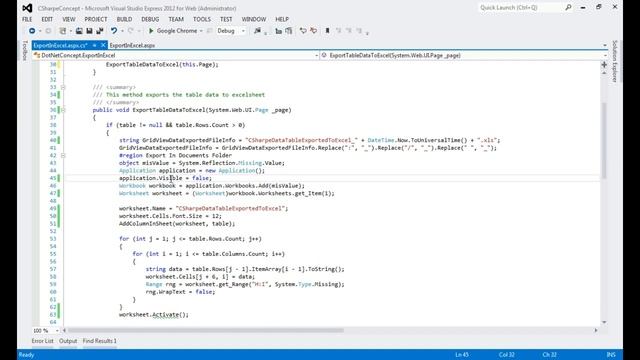This screenshot has width=640, height=360.
Task: Open the toolbar overflow options arrow
Action: 367,33
